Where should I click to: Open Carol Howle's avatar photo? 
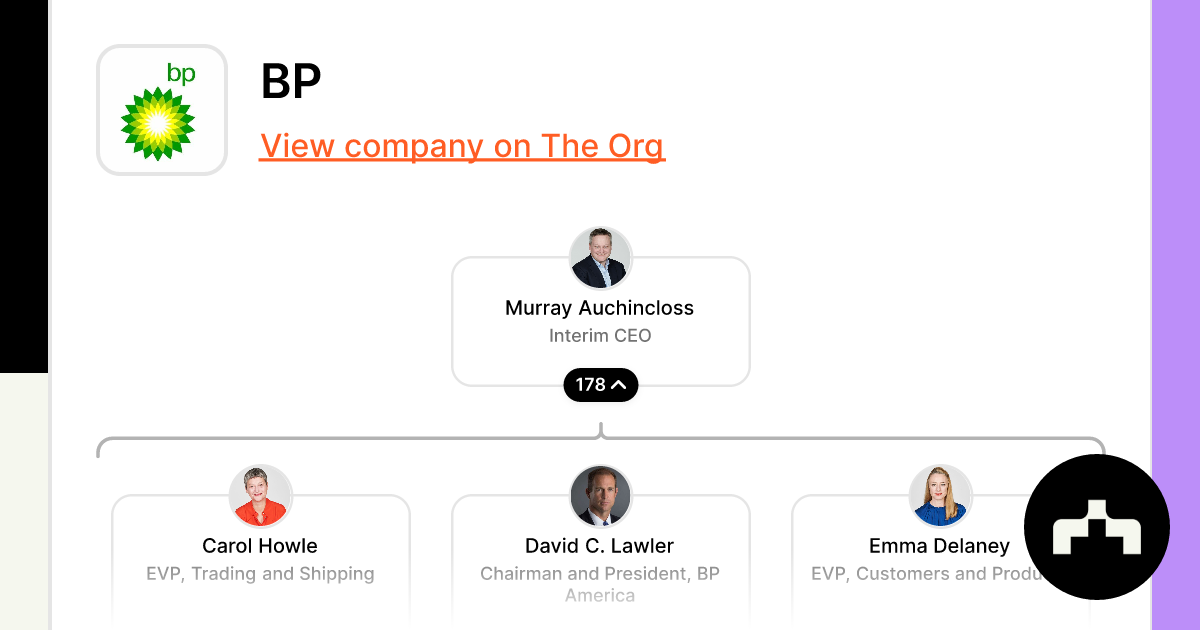(x=261, y=496)
